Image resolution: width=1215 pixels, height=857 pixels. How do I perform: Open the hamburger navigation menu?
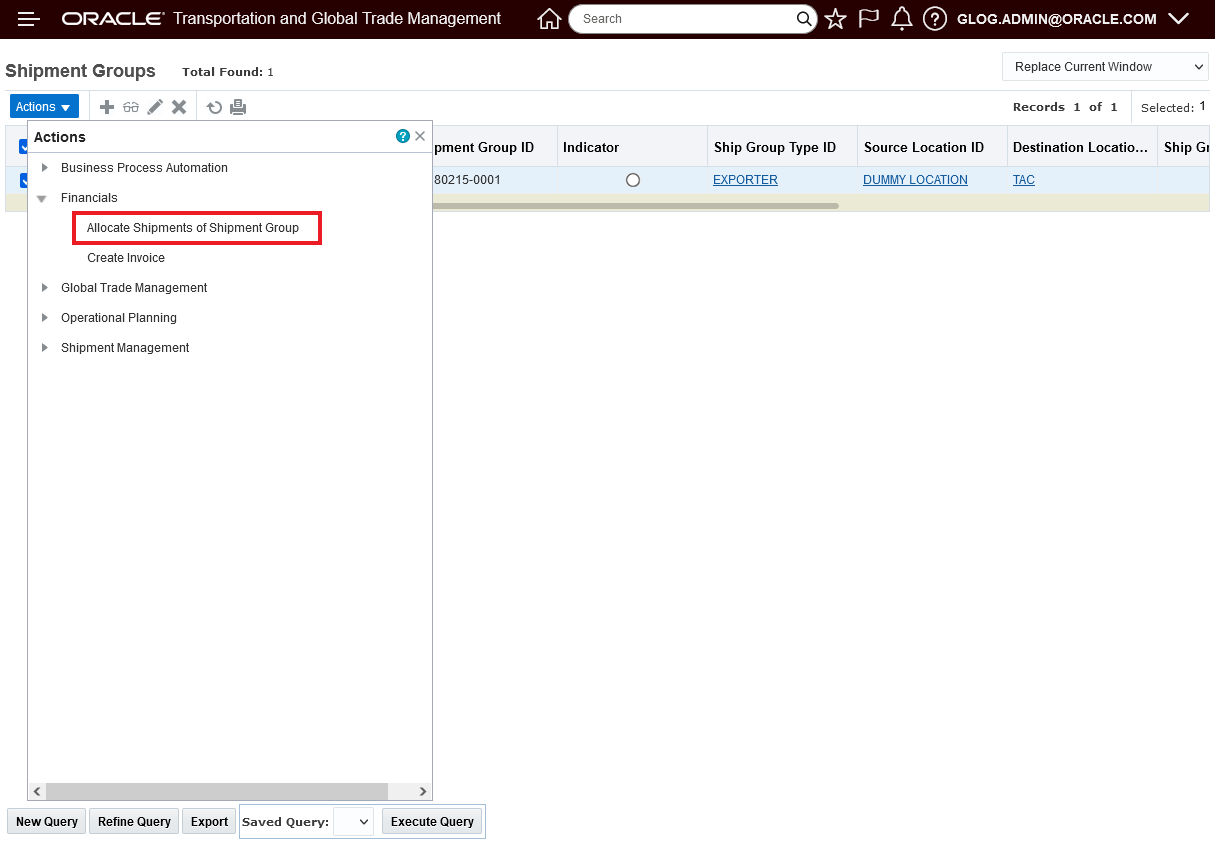point(29,19)
